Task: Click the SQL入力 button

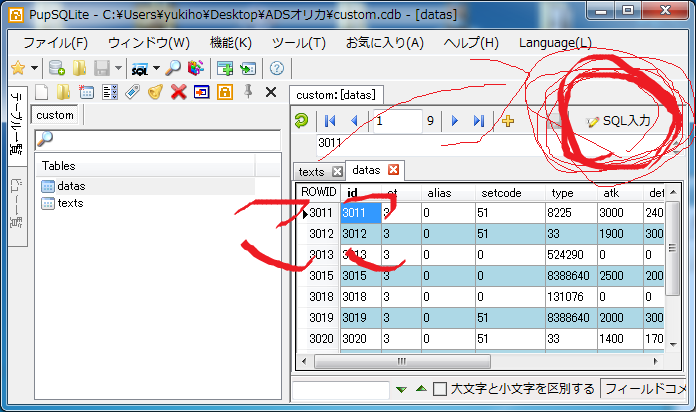Action: pos(619,121)
